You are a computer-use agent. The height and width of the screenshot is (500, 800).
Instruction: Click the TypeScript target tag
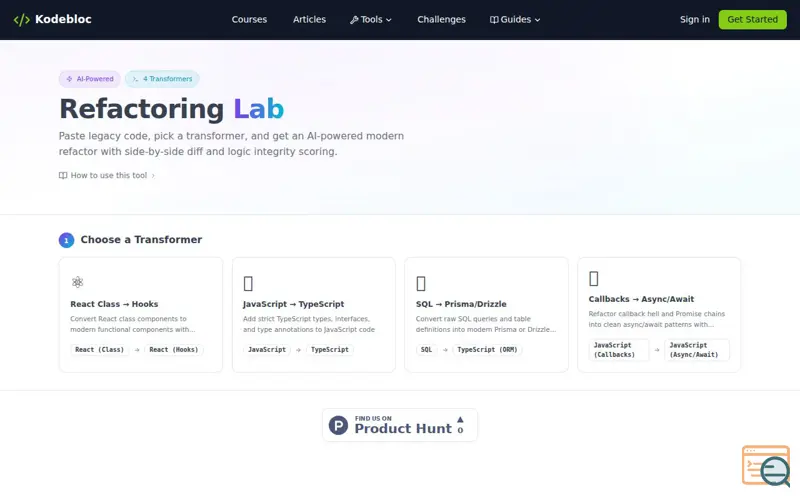click(x=330, y=350)
